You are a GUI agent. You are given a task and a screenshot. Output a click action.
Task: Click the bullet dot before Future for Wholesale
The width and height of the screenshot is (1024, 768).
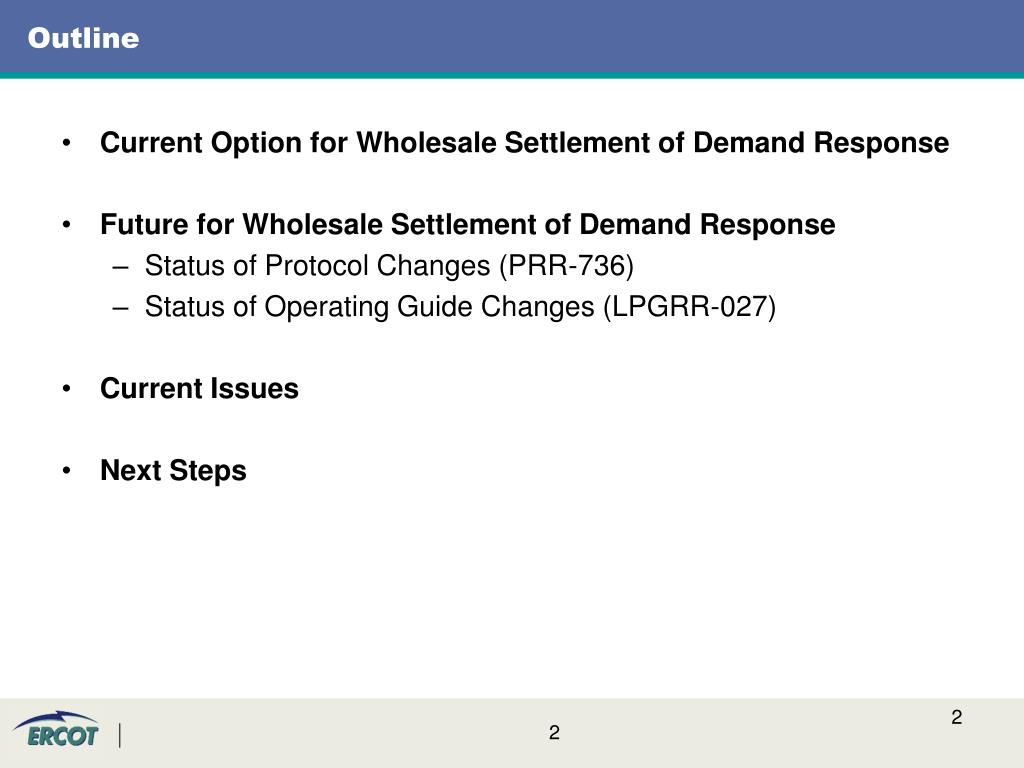point(67,225)
